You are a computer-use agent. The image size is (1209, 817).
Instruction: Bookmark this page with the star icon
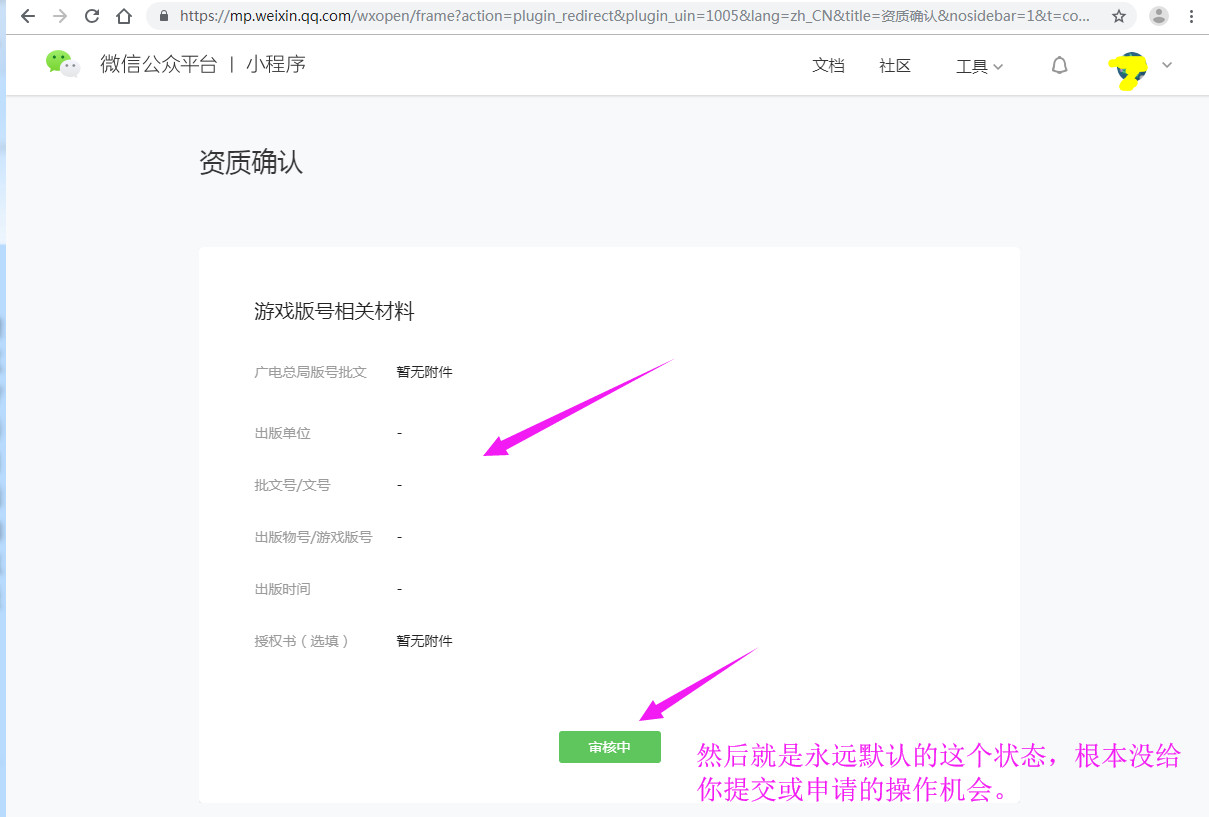pyautogui.click(x=1119, y=16)
